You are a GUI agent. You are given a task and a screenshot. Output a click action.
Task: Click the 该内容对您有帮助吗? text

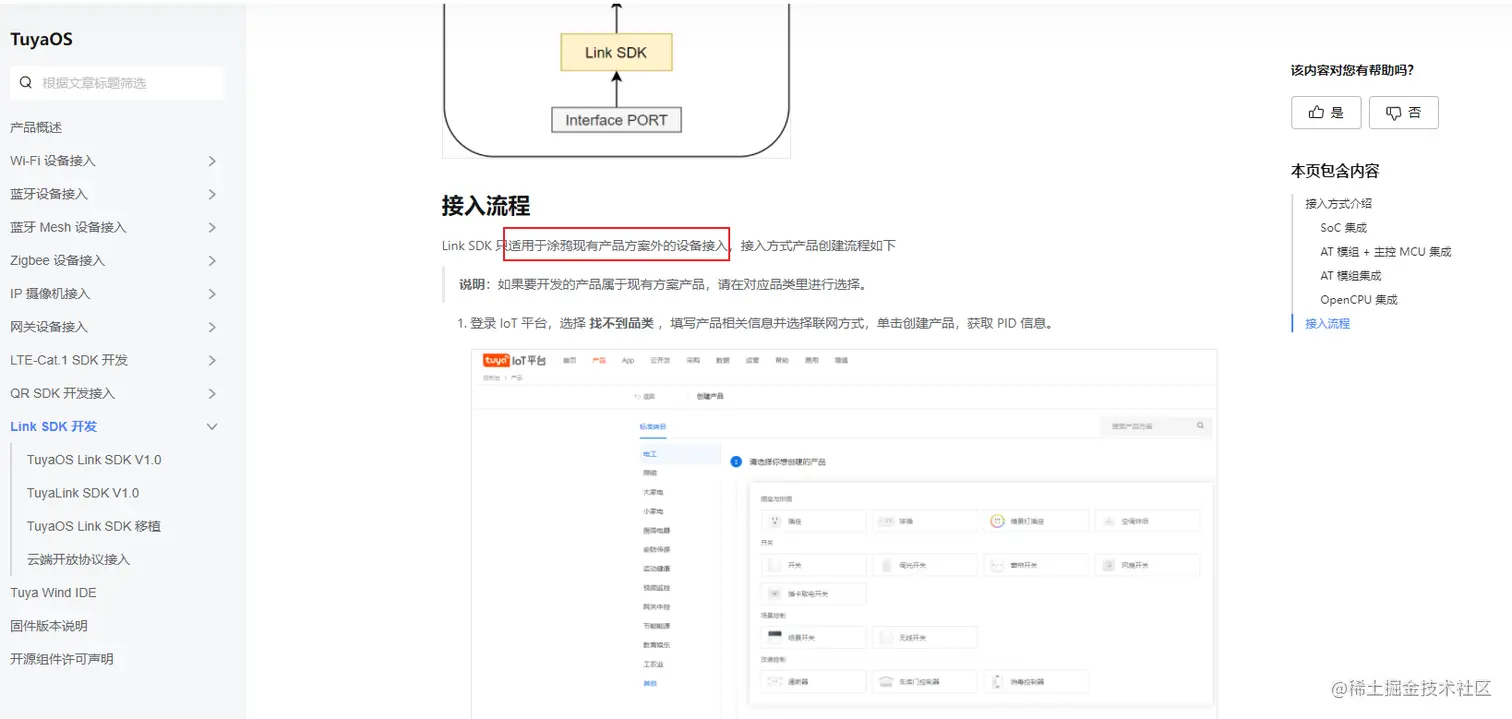tap(1352, 70)
